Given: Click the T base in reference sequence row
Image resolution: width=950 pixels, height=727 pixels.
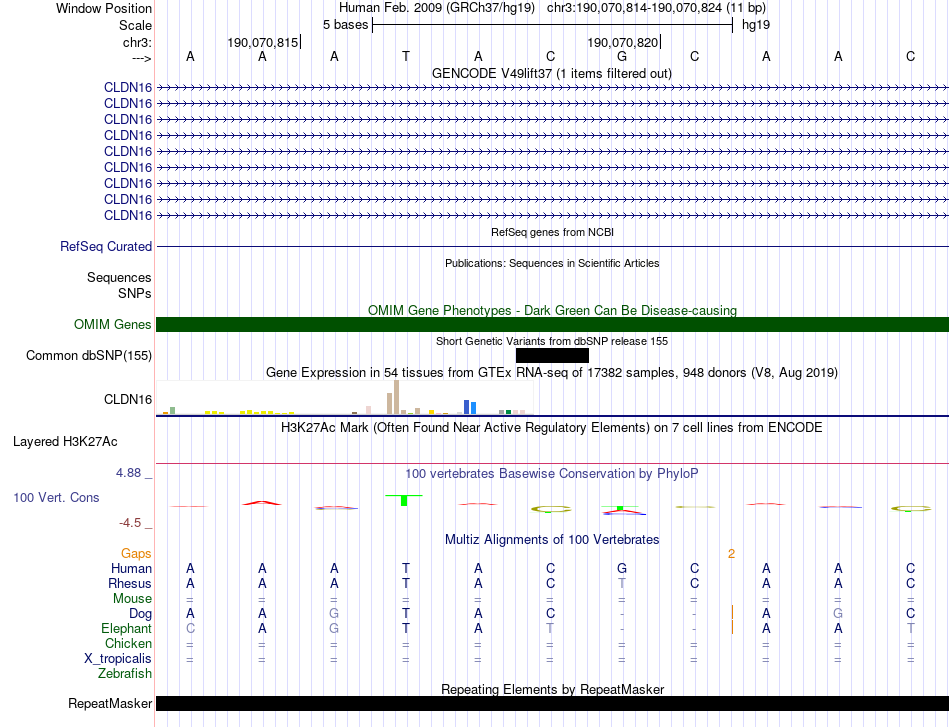Looking at the screenshot, I should pyautogui.click(x=406, y=56).
